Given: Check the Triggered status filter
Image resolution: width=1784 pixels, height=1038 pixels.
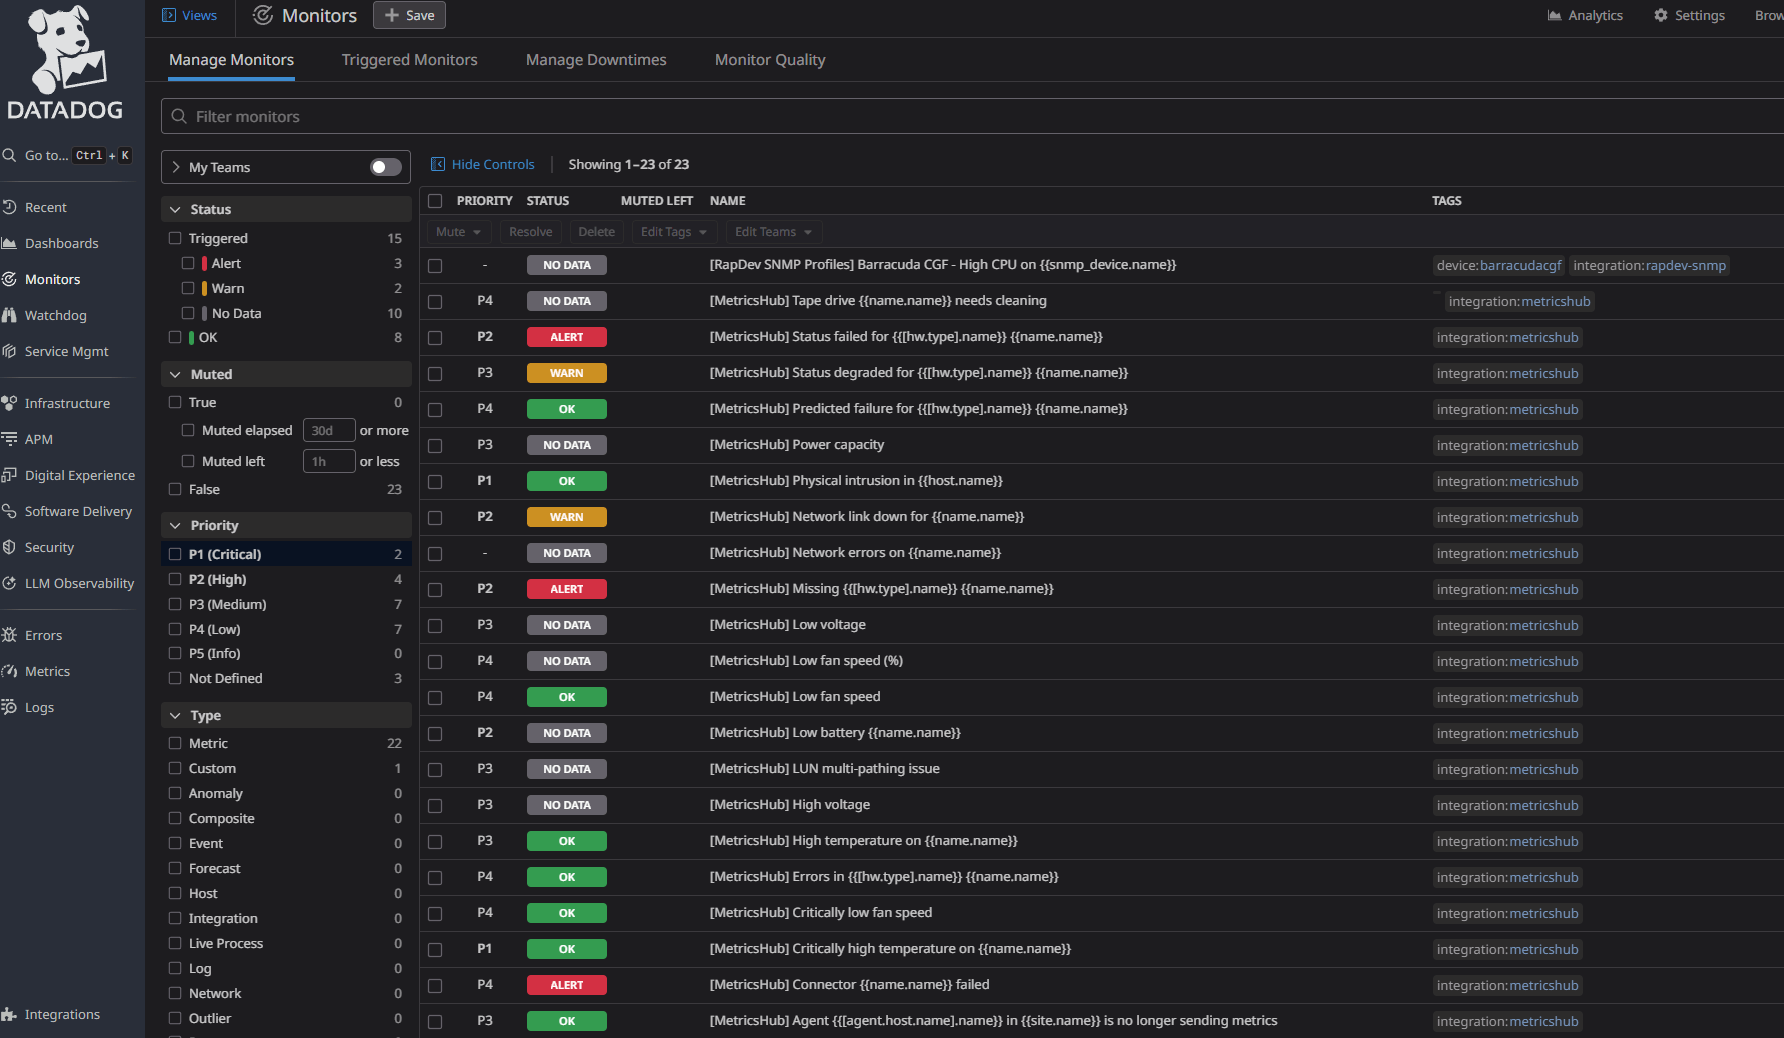Looking at the screenshot, I should [x=175, y=238].
